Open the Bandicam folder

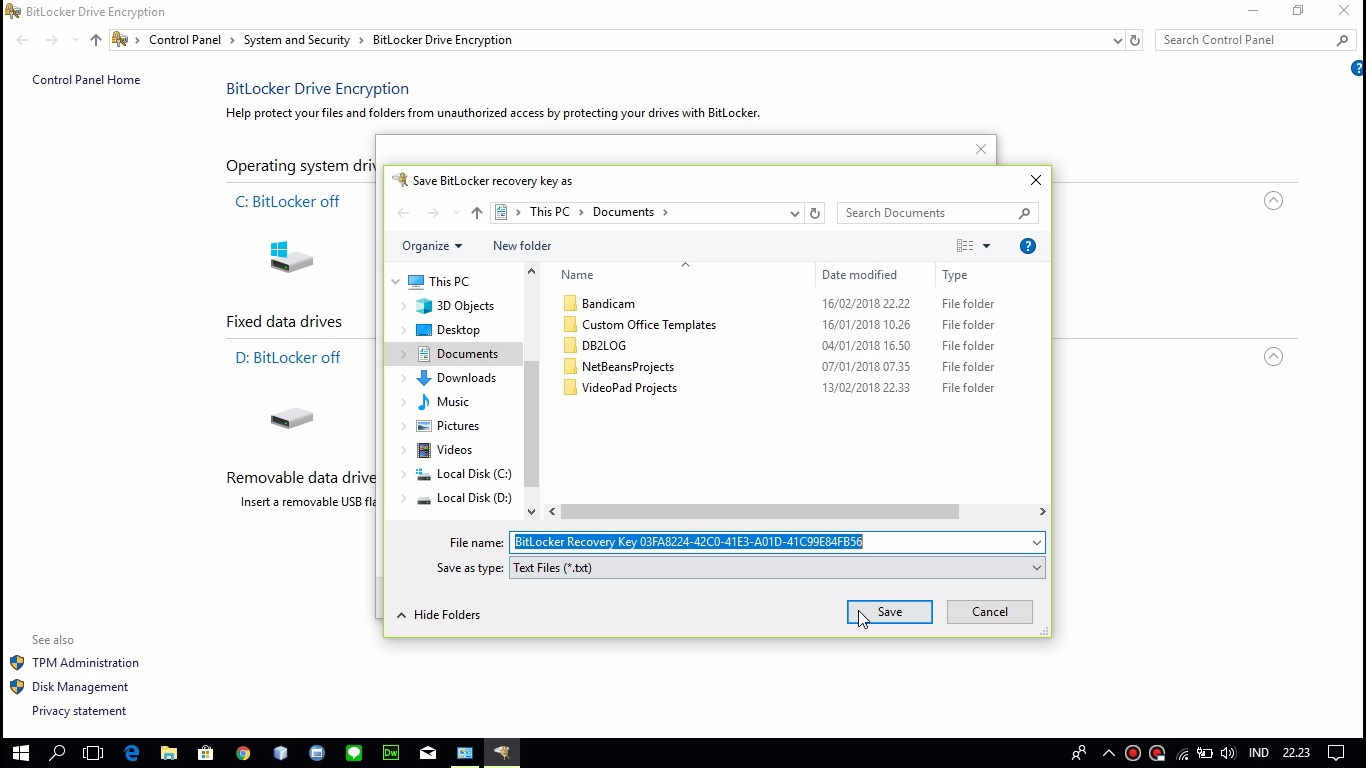[608, 304]
